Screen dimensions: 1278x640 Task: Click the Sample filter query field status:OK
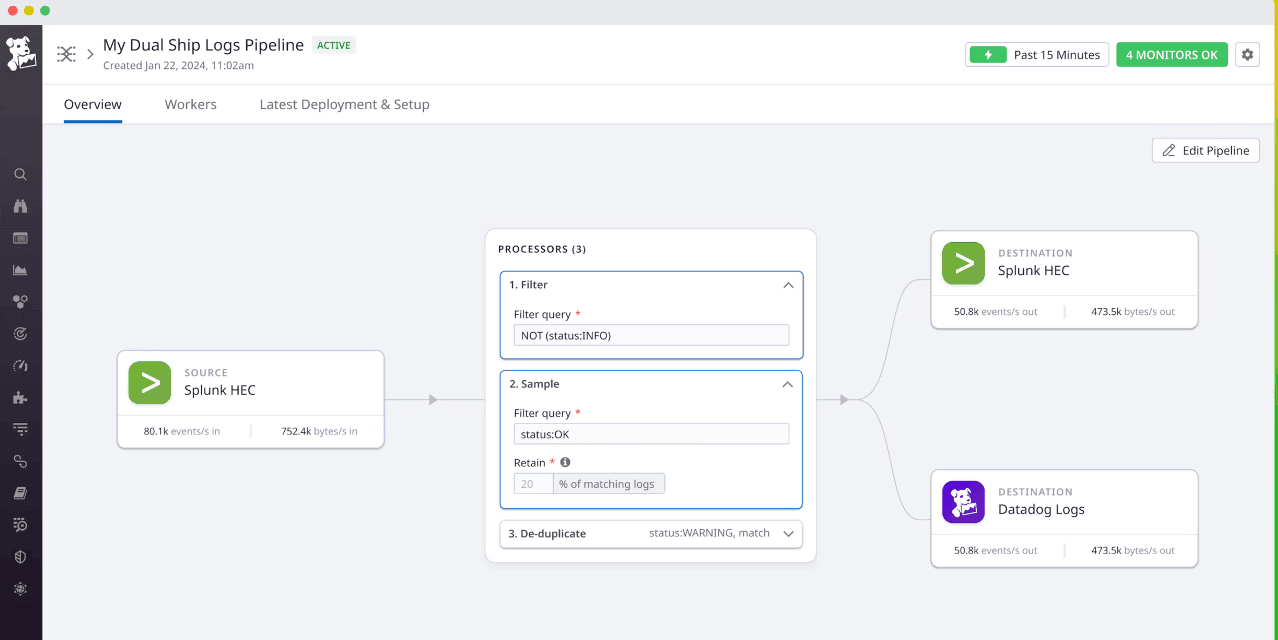(651, 434)
